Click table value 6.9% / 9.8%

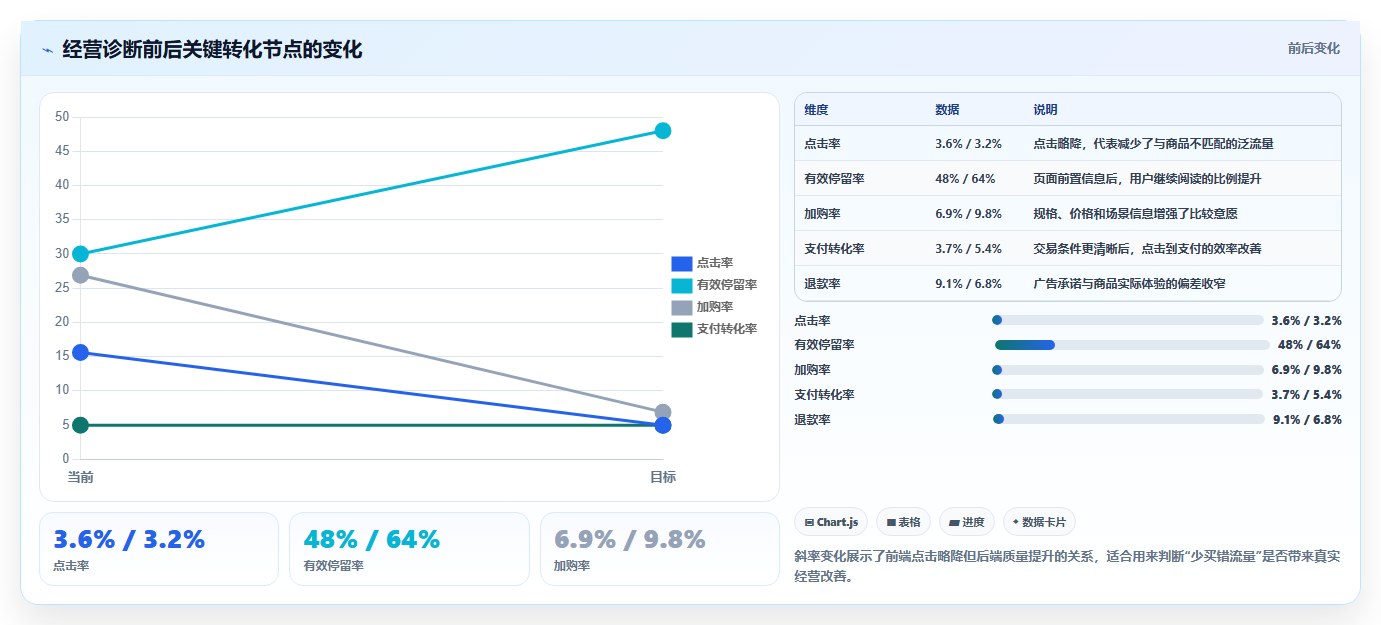(x=968, y=214)
